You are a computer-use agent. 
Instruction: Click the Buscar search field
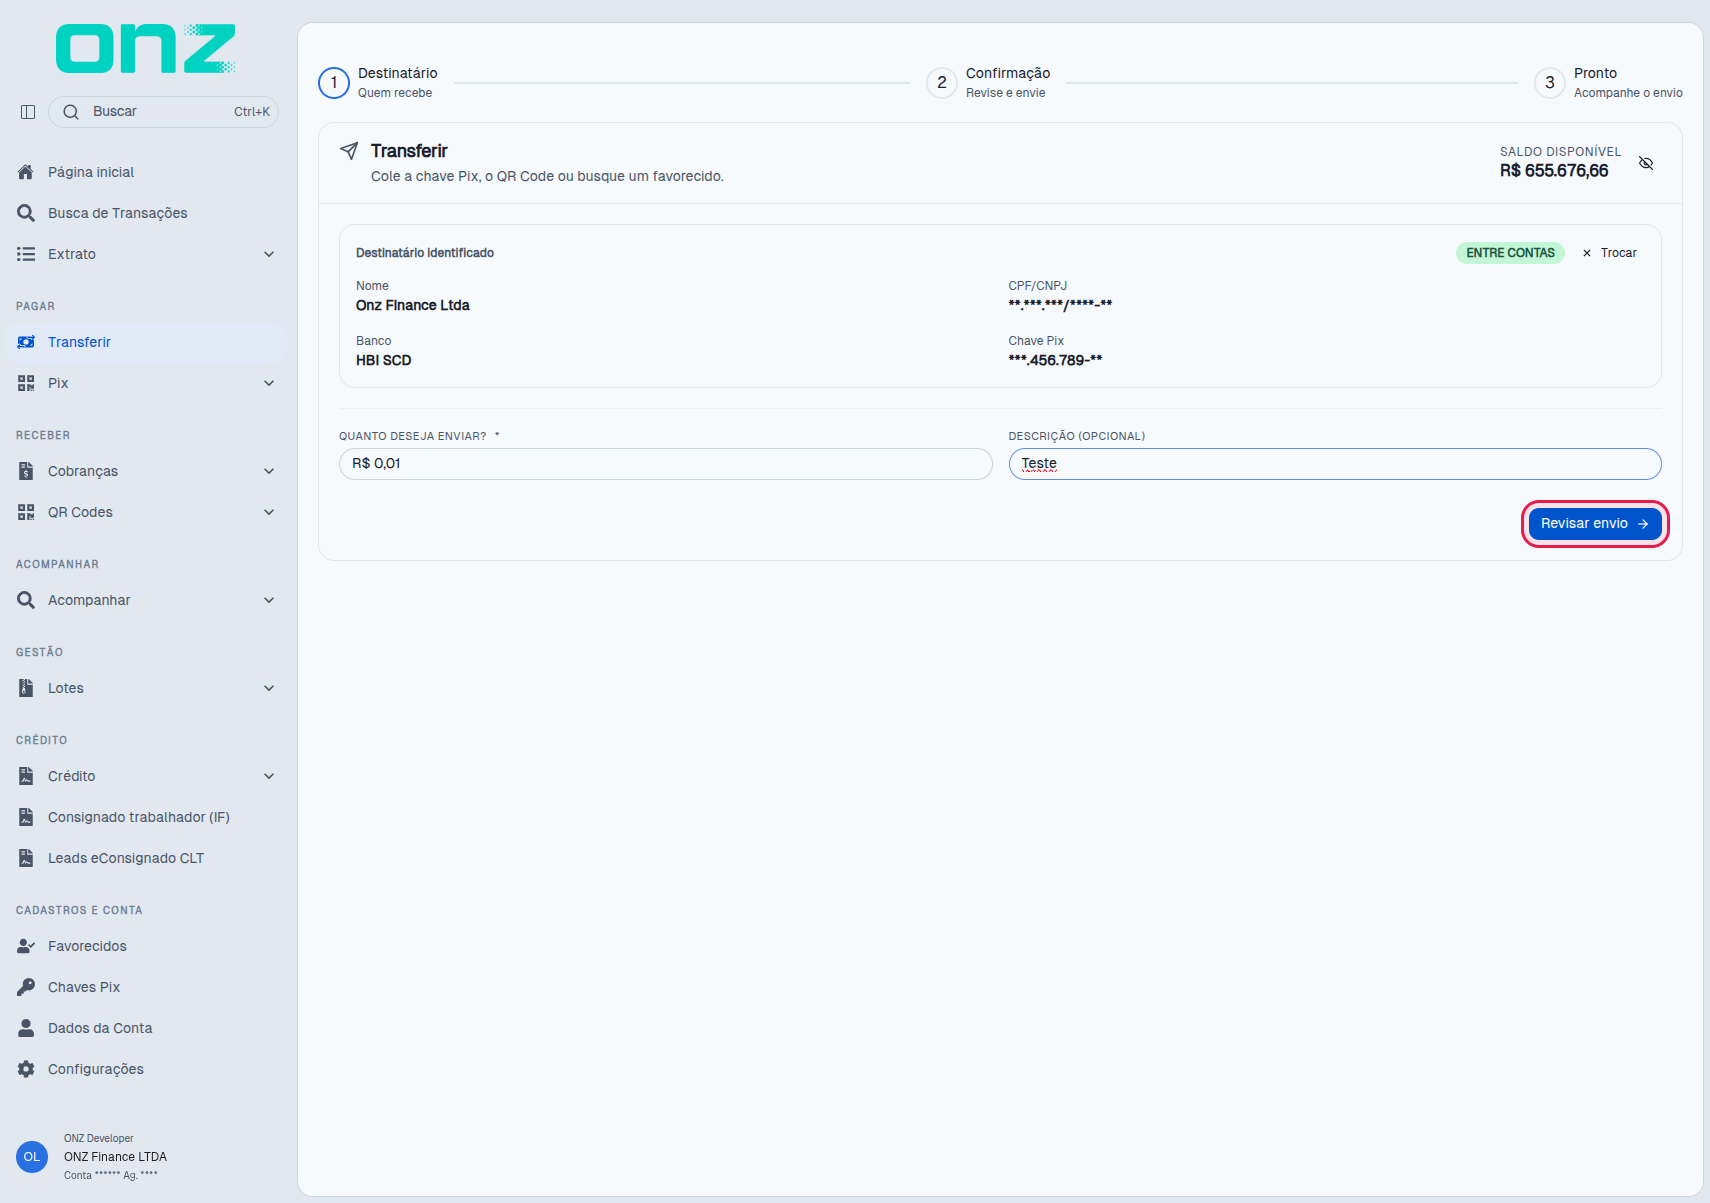pos(163,112)
